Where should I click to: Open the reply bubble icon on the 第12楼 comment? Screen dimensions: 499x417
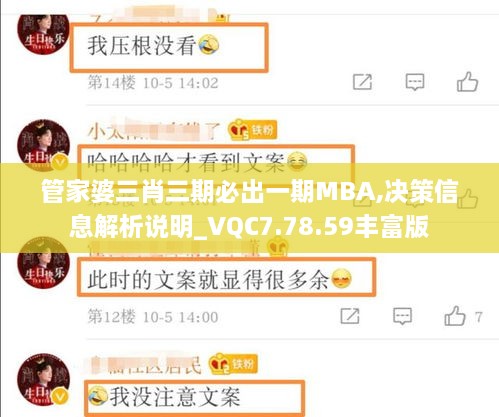click(402, 316)
